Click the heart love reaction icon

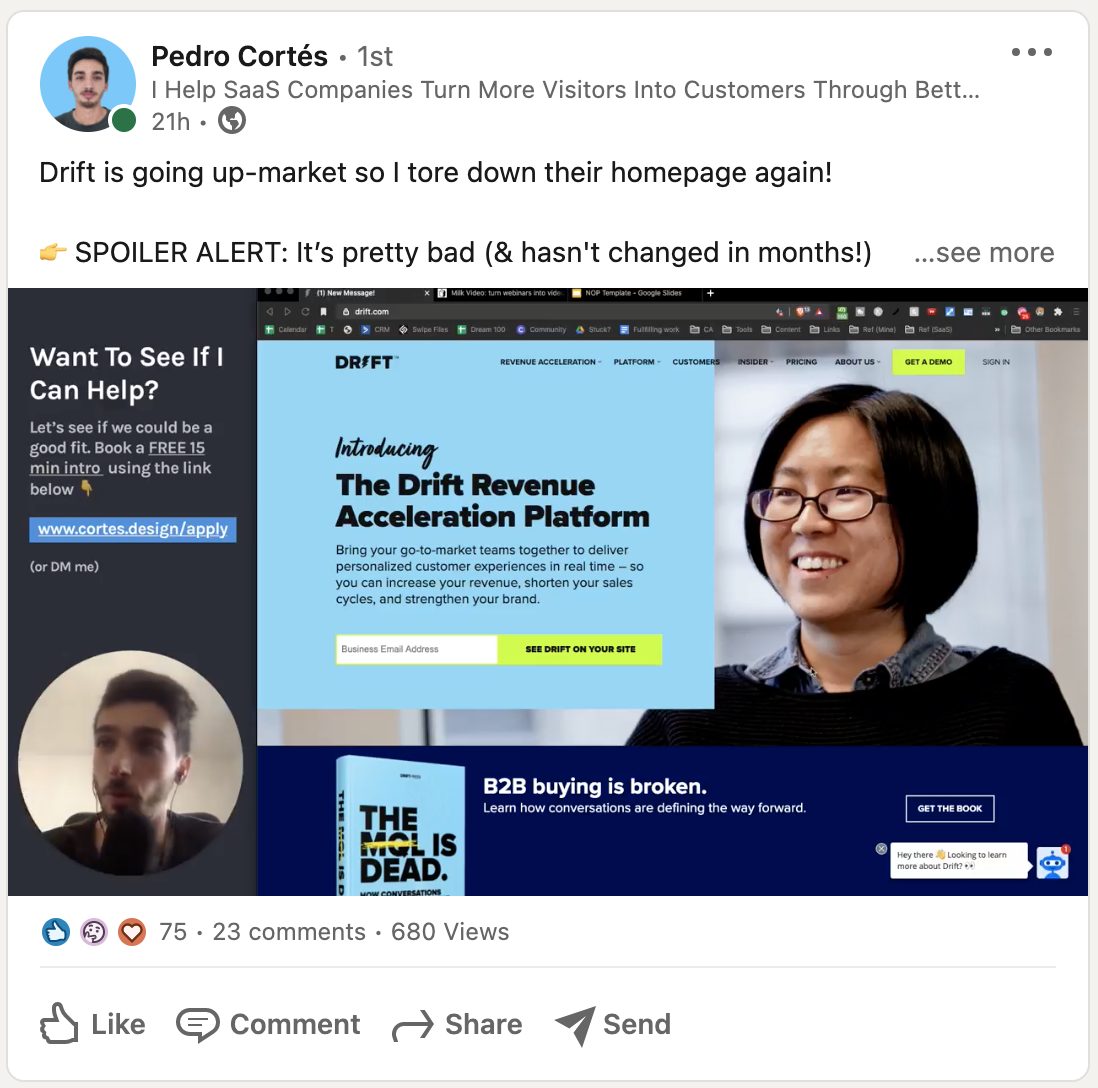(132, 932)
